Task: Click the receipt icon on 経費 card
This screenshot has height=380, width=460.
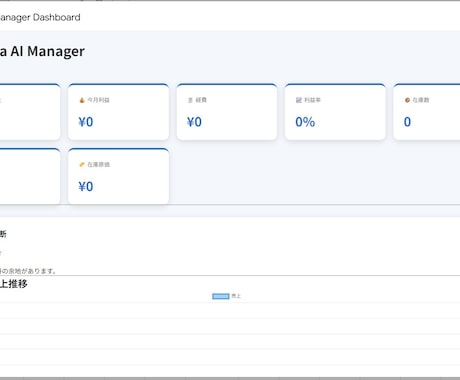Action: coord(190,100)
